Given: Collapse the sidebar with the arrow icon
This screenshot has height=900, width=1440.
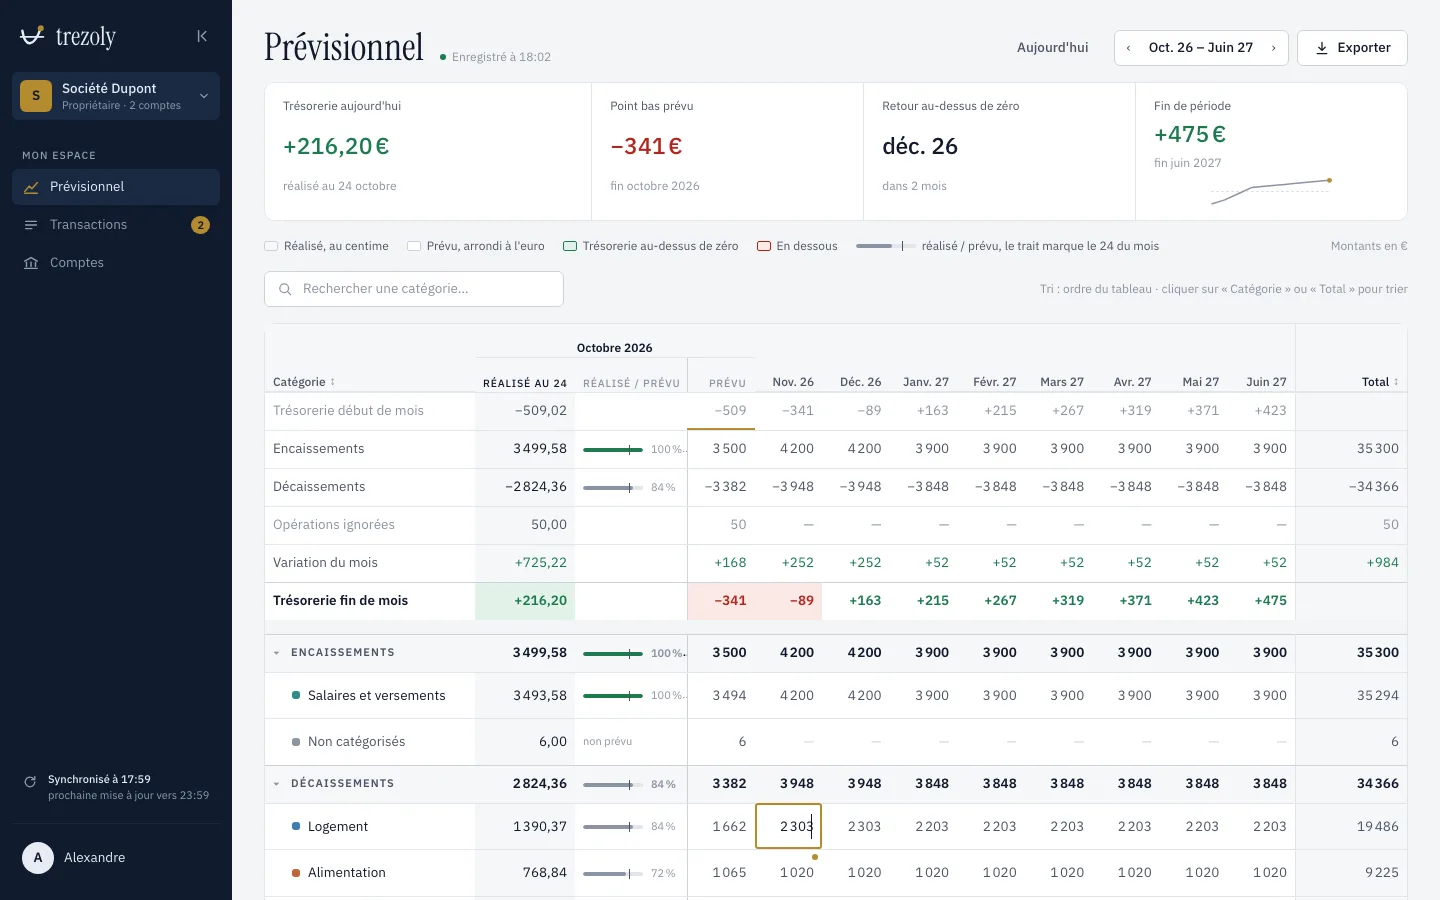Looking at the screenshot, I should point(202,37).
